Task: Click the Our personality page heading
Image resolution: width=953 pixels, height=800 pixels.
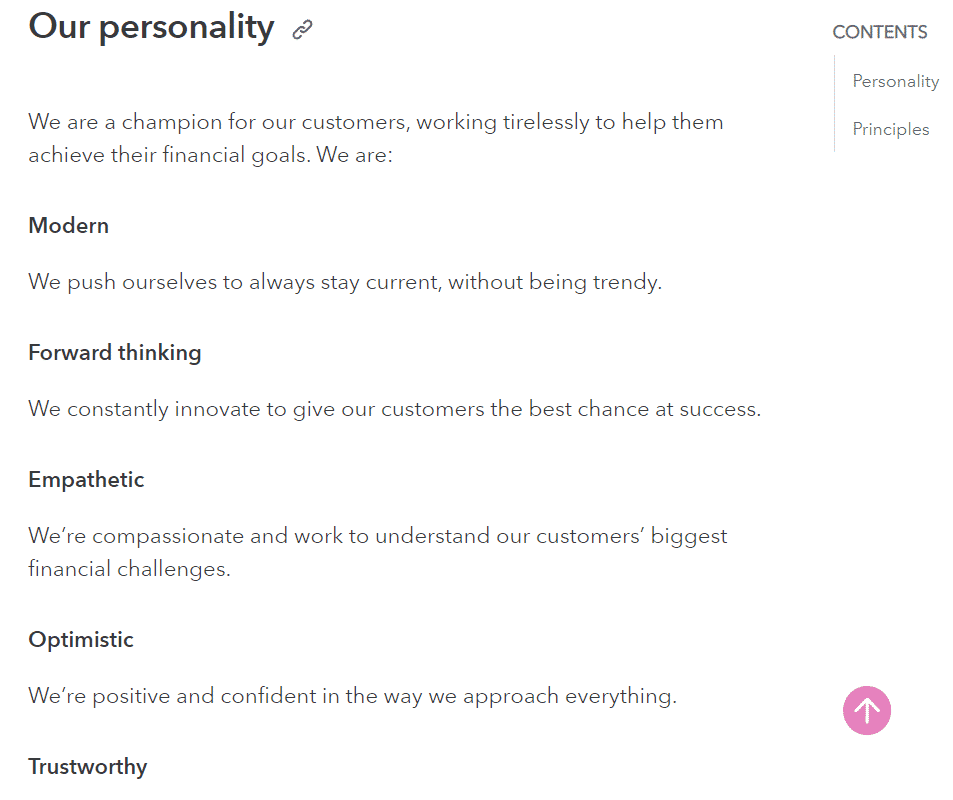Action: tap(151, 27)
